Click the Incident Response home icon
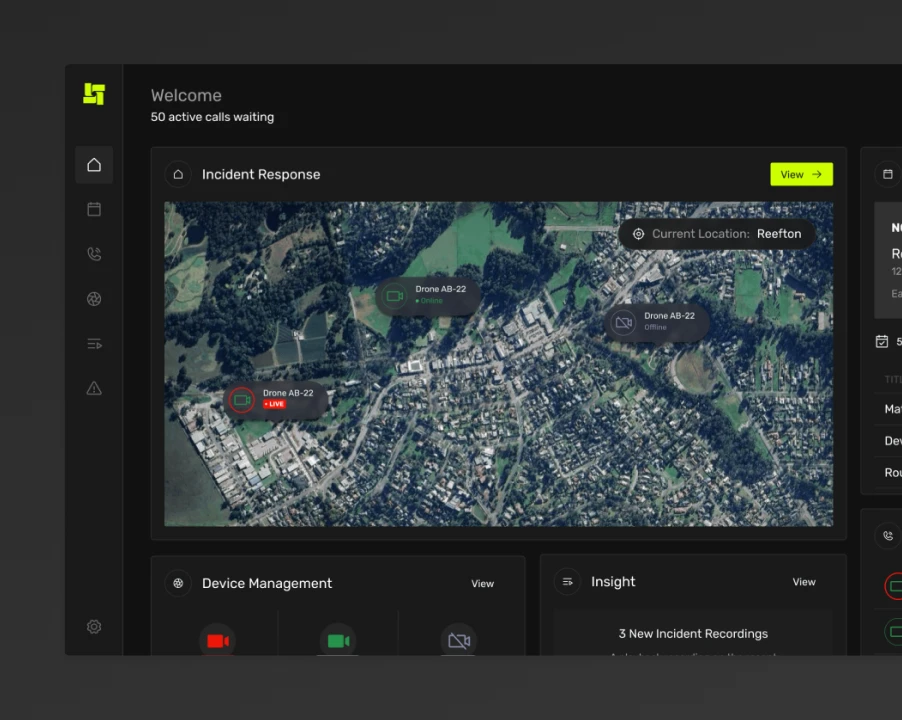This screenshot has height=720, width=902. tap(178, 174)
